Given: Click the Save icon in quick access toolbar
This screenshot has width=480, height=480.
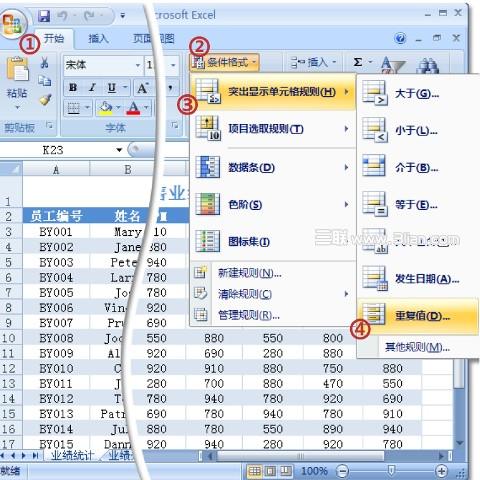Looking at the screenshot, I should 44,16.
